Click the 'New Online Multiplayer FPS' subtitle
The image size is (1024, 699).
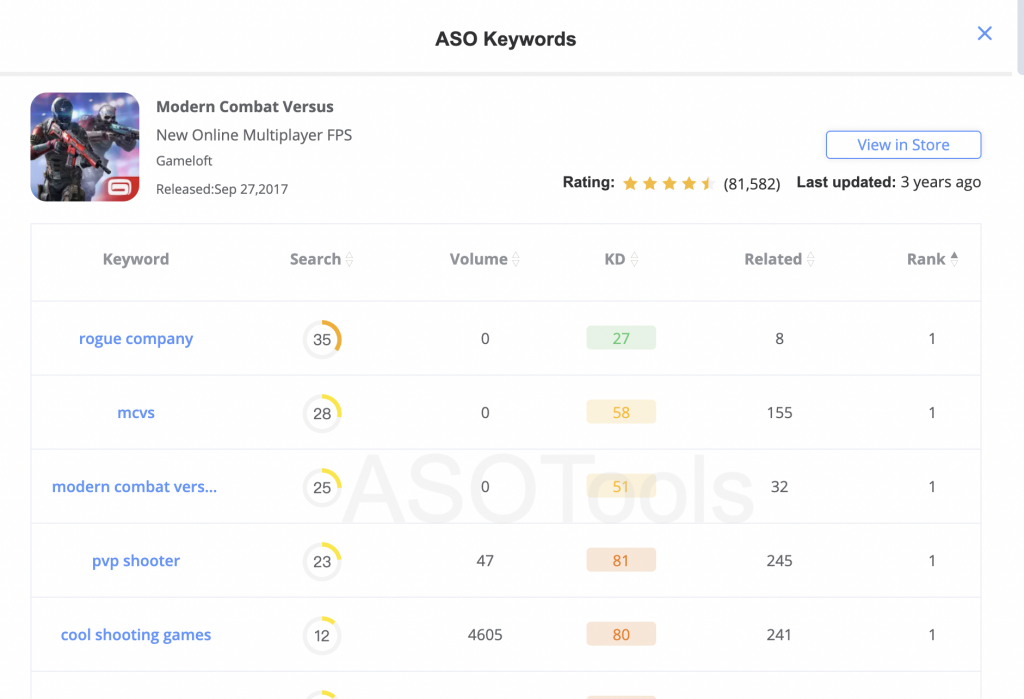click(x=254, y=135)
